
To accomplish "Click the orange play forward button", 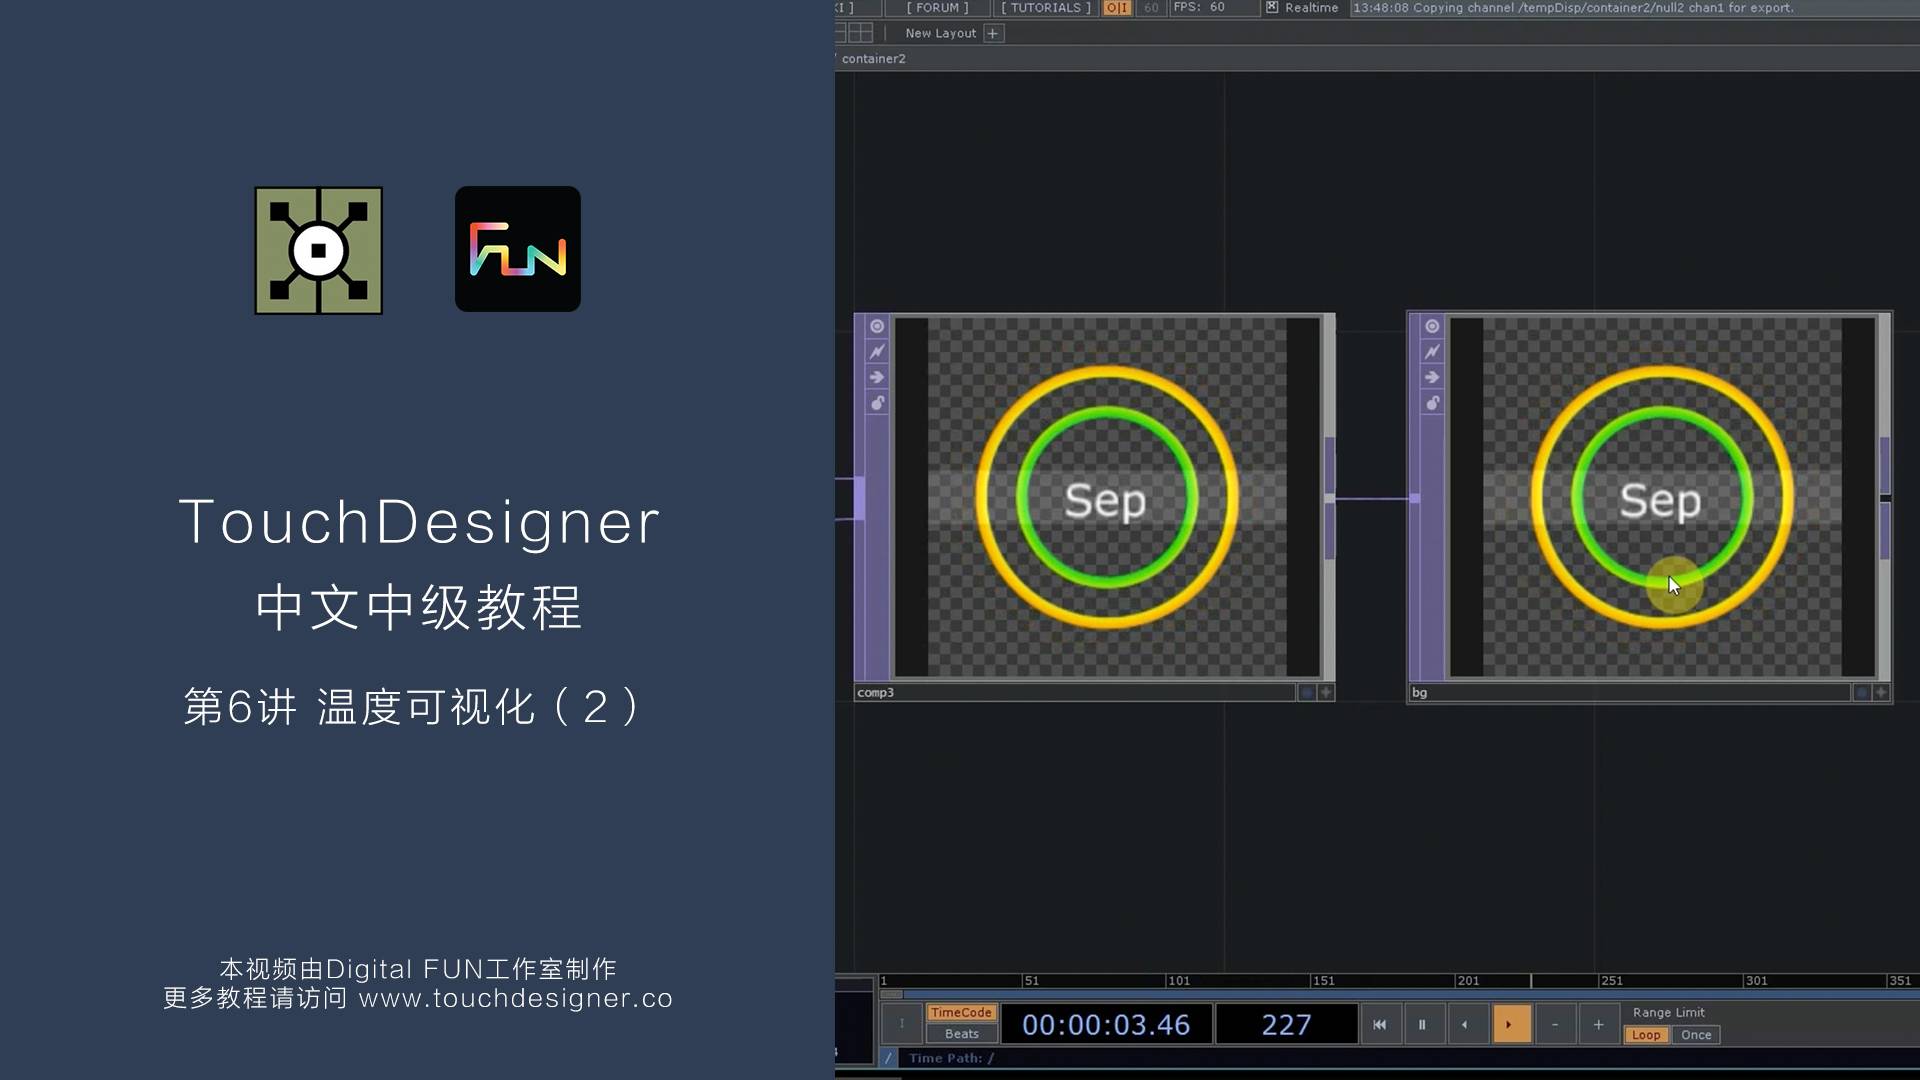I will point(1511,1024).
